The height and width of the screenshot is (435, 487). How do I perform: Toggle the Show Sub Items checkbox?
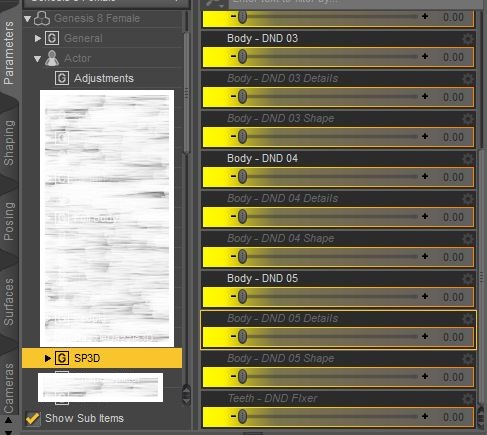click(32, 418)
